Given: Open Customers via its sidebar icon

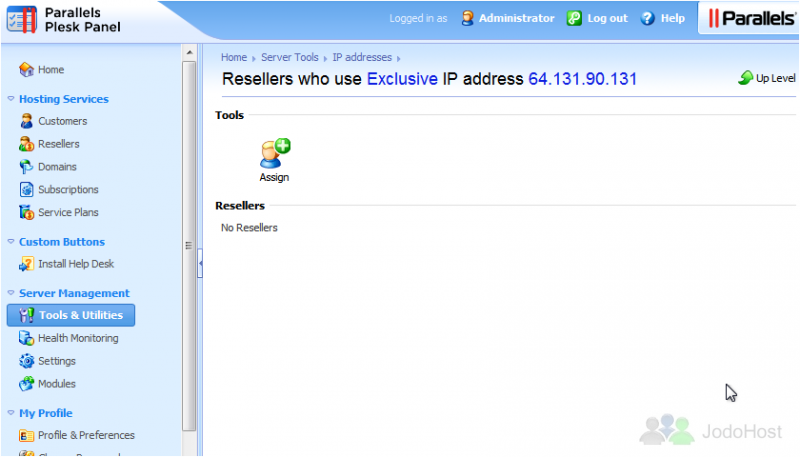Looking at the screenshot, I should point(27,121).
